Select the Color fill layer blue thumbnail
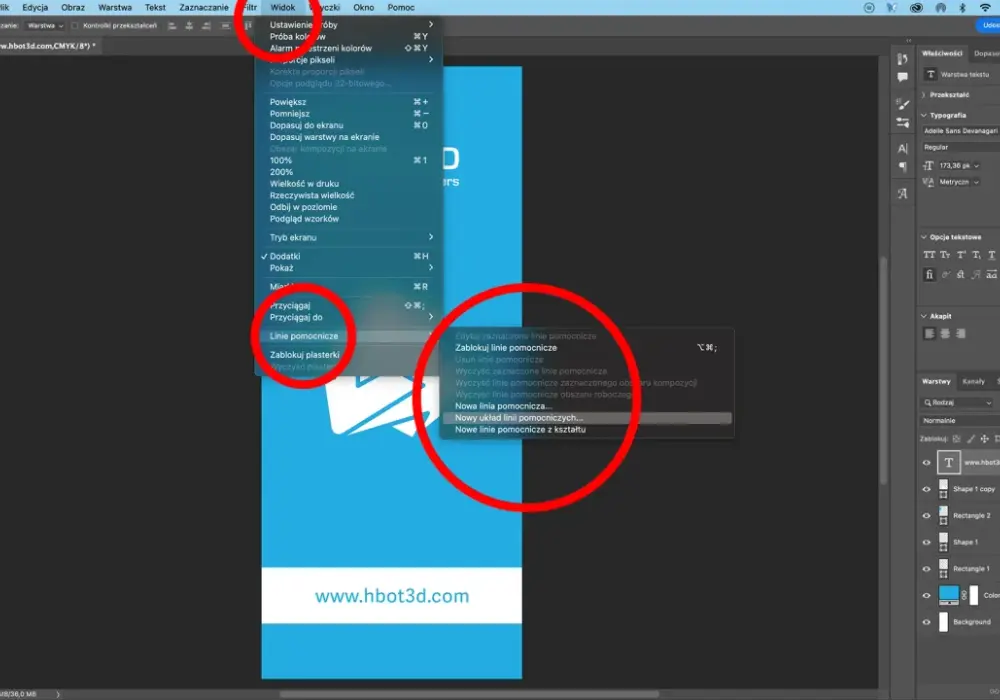This screenshot has width=1000, height=700. [x=948, y=595]
